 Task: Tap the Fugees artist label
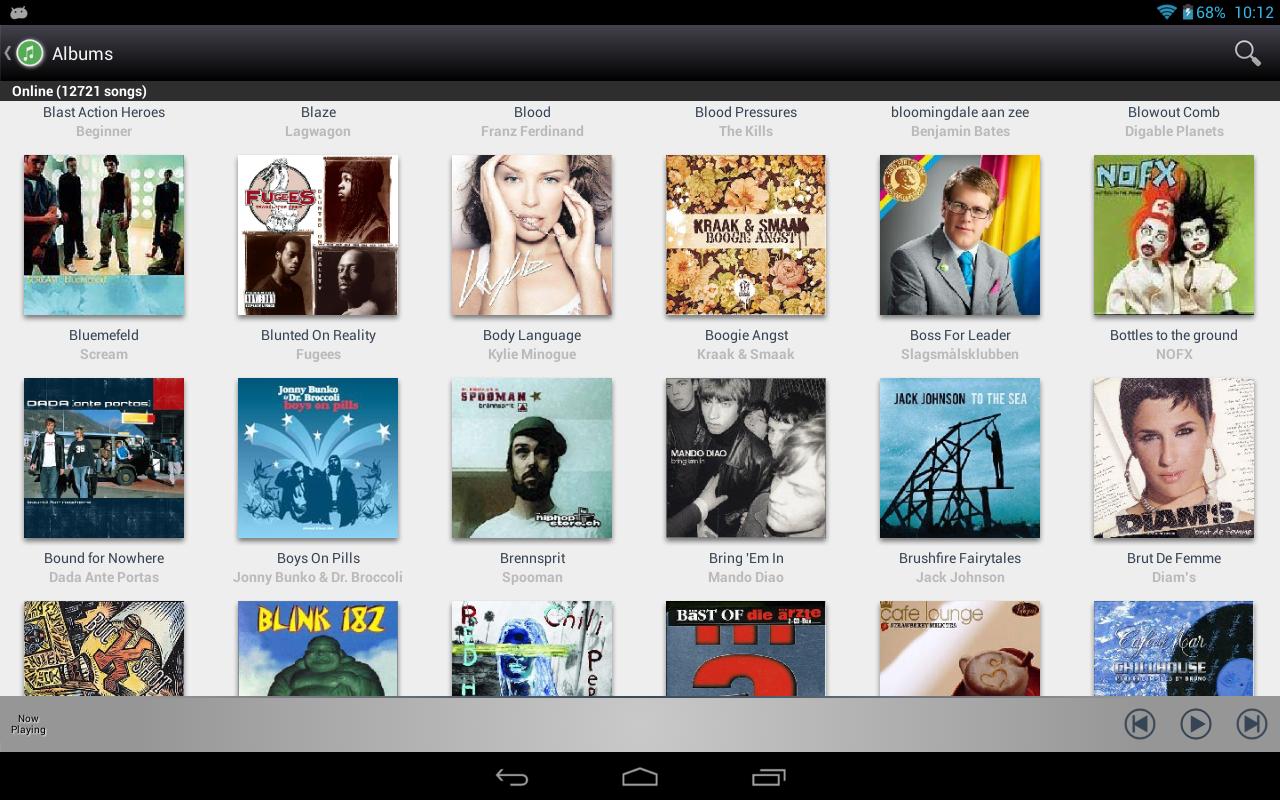(x=318, y=354)
